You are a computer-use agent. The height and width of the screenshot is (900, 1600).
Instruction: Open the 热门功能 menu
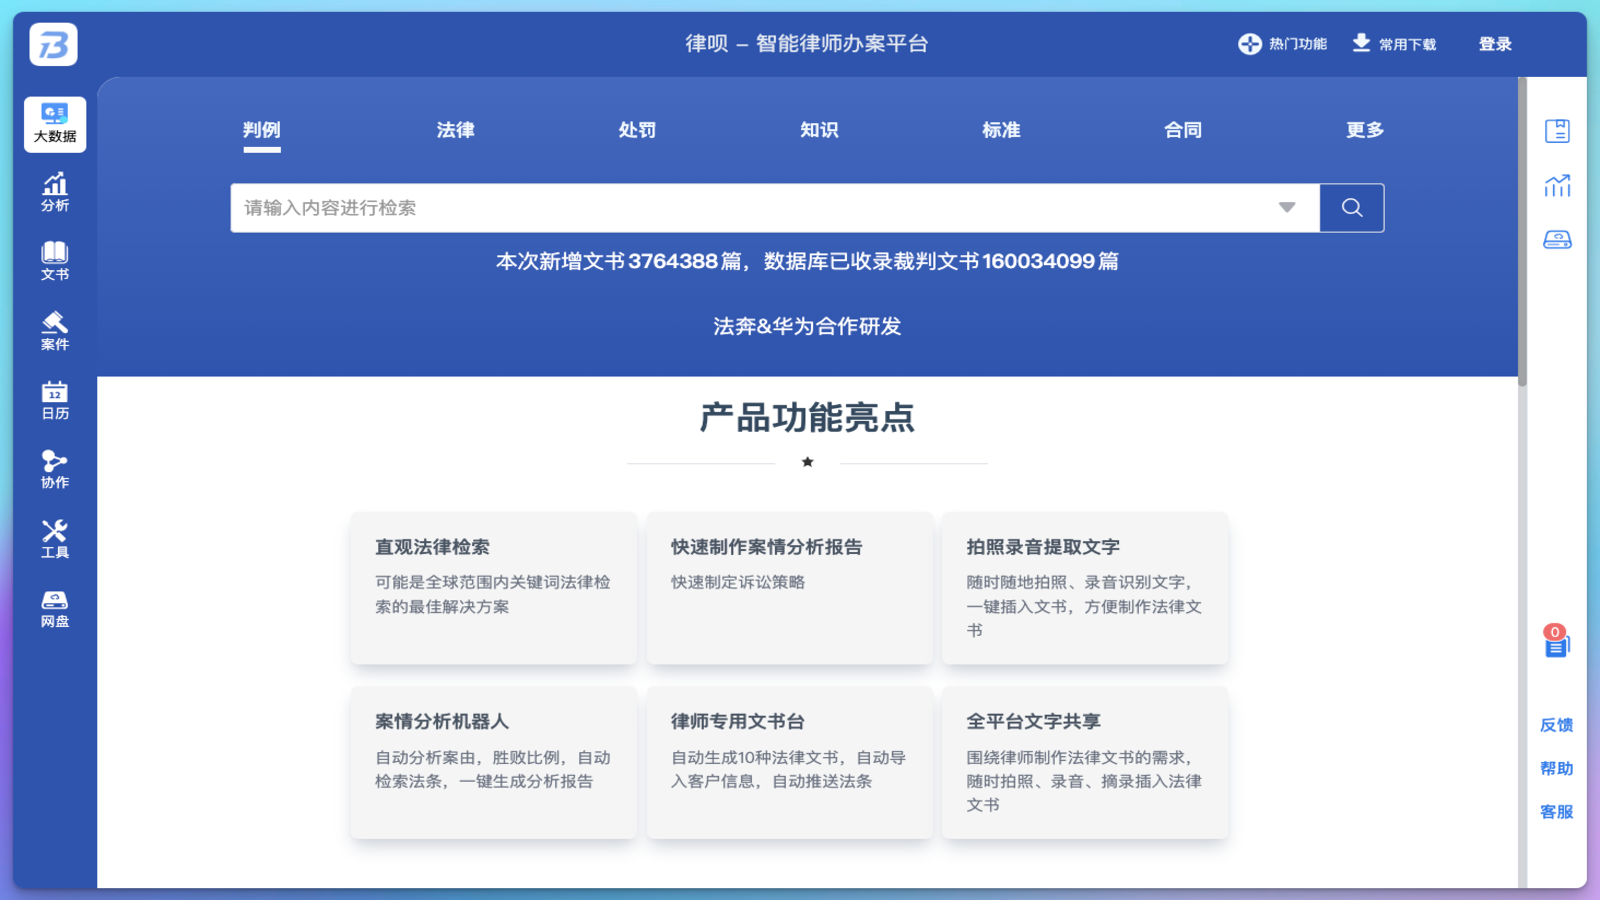(1283, 44)
